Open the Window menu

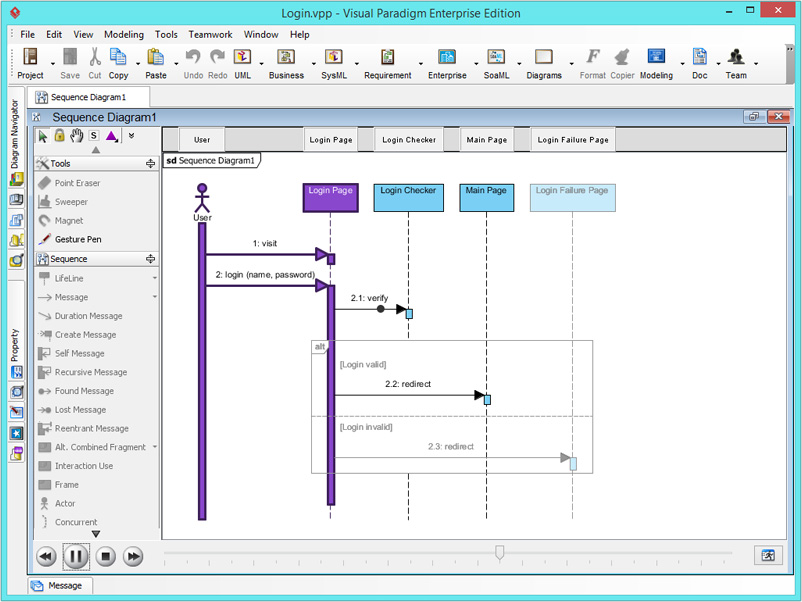point(261,34)
